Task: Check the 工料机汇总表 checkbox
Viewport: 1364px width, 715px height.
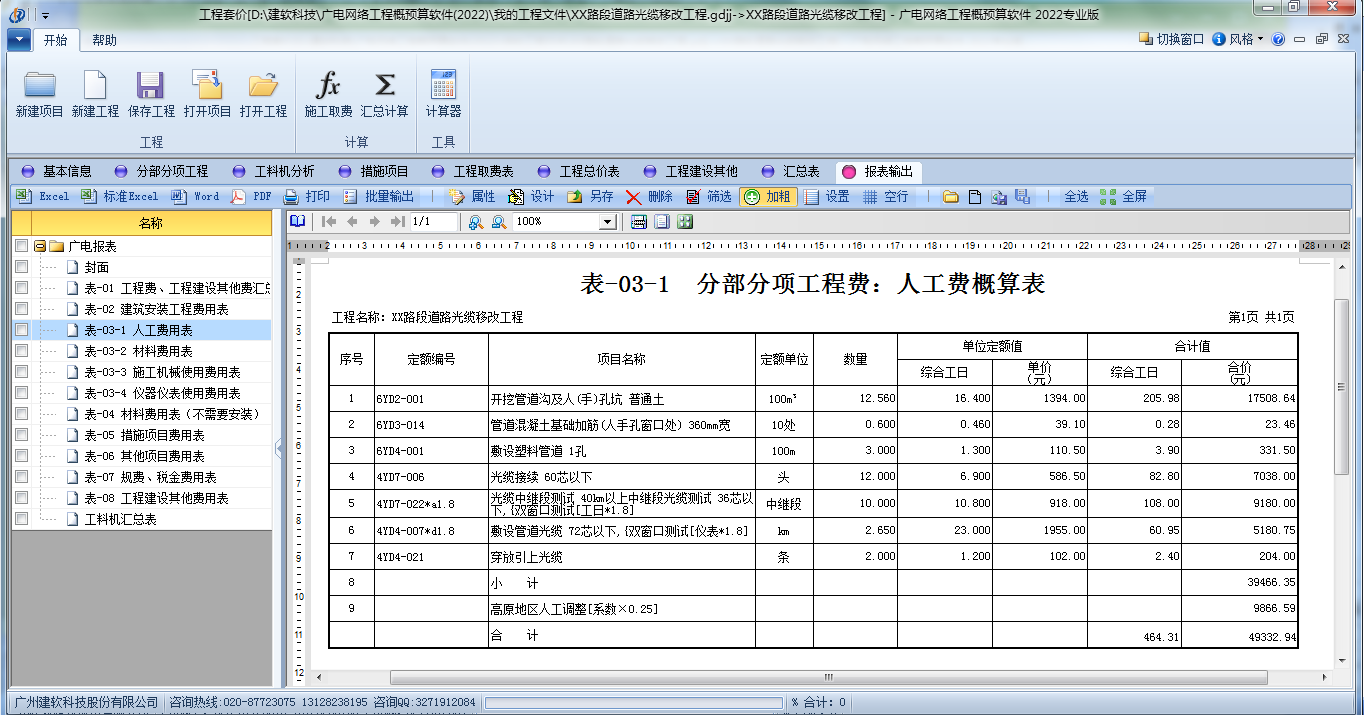Action: point(21,519)
